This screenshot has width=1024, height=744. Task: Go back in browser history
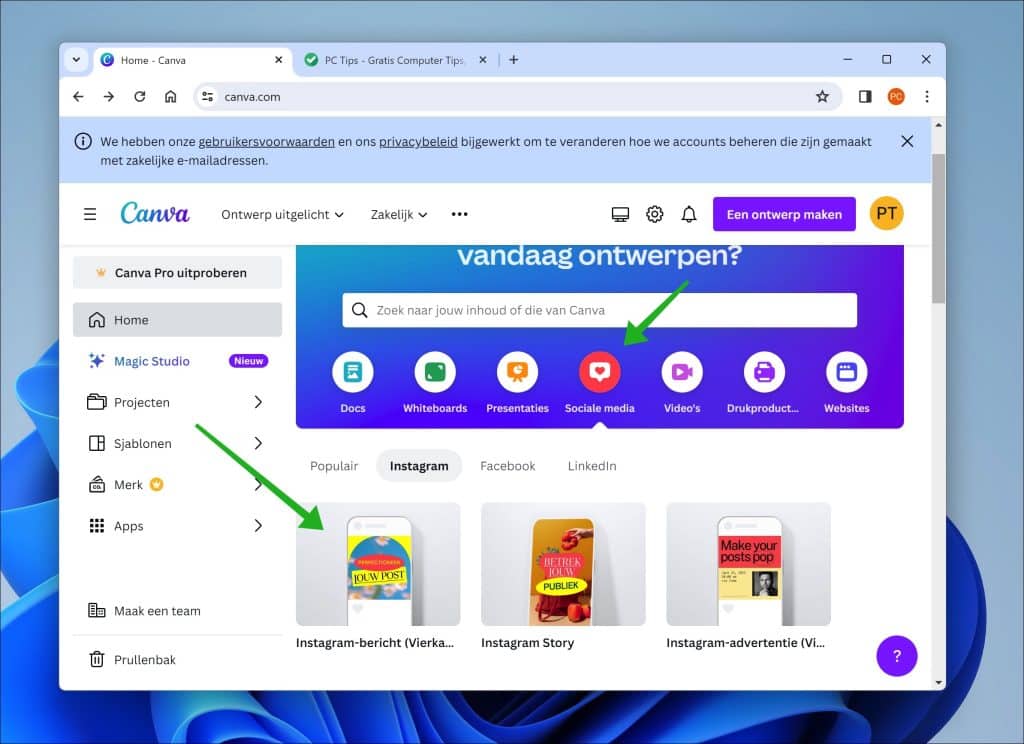click(78, 97)
